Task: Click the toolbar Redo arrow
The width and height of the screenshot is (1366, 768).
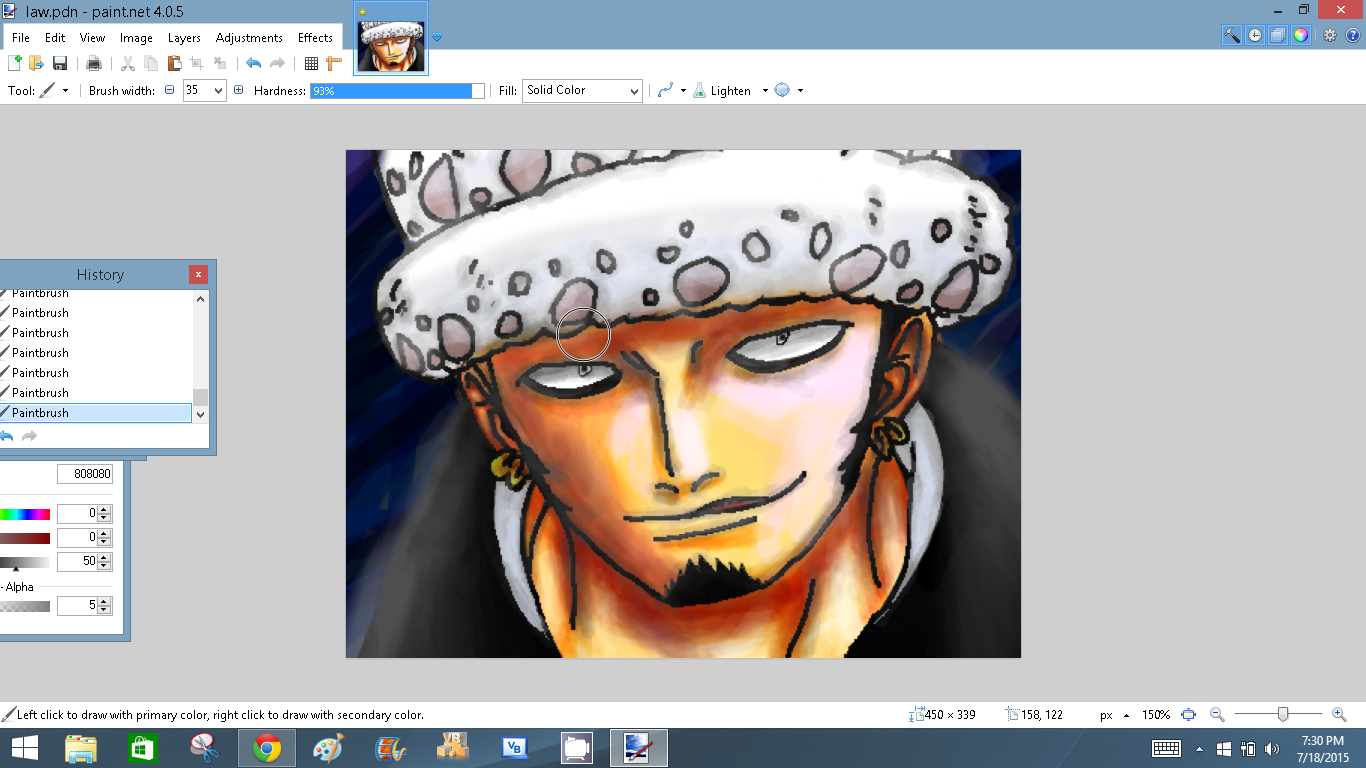Action: click(x=277, y=63)
